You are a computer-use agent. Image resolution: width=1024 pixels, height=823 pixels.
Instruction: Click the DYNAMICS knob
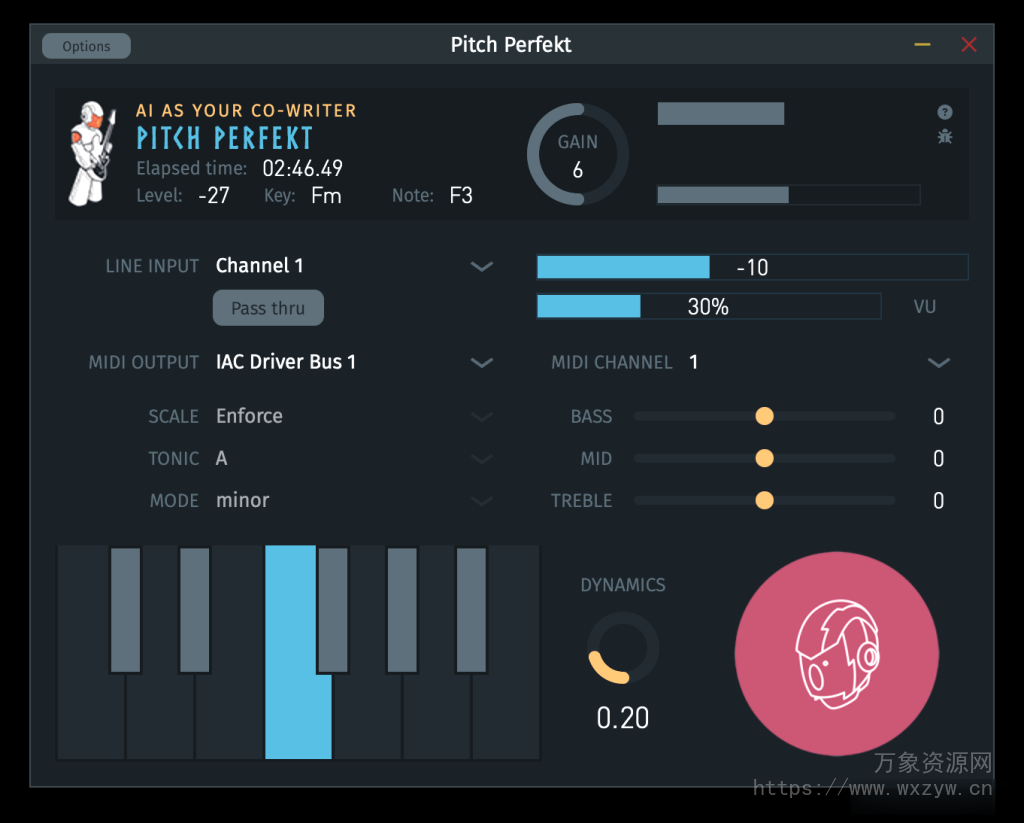(622, 650)
